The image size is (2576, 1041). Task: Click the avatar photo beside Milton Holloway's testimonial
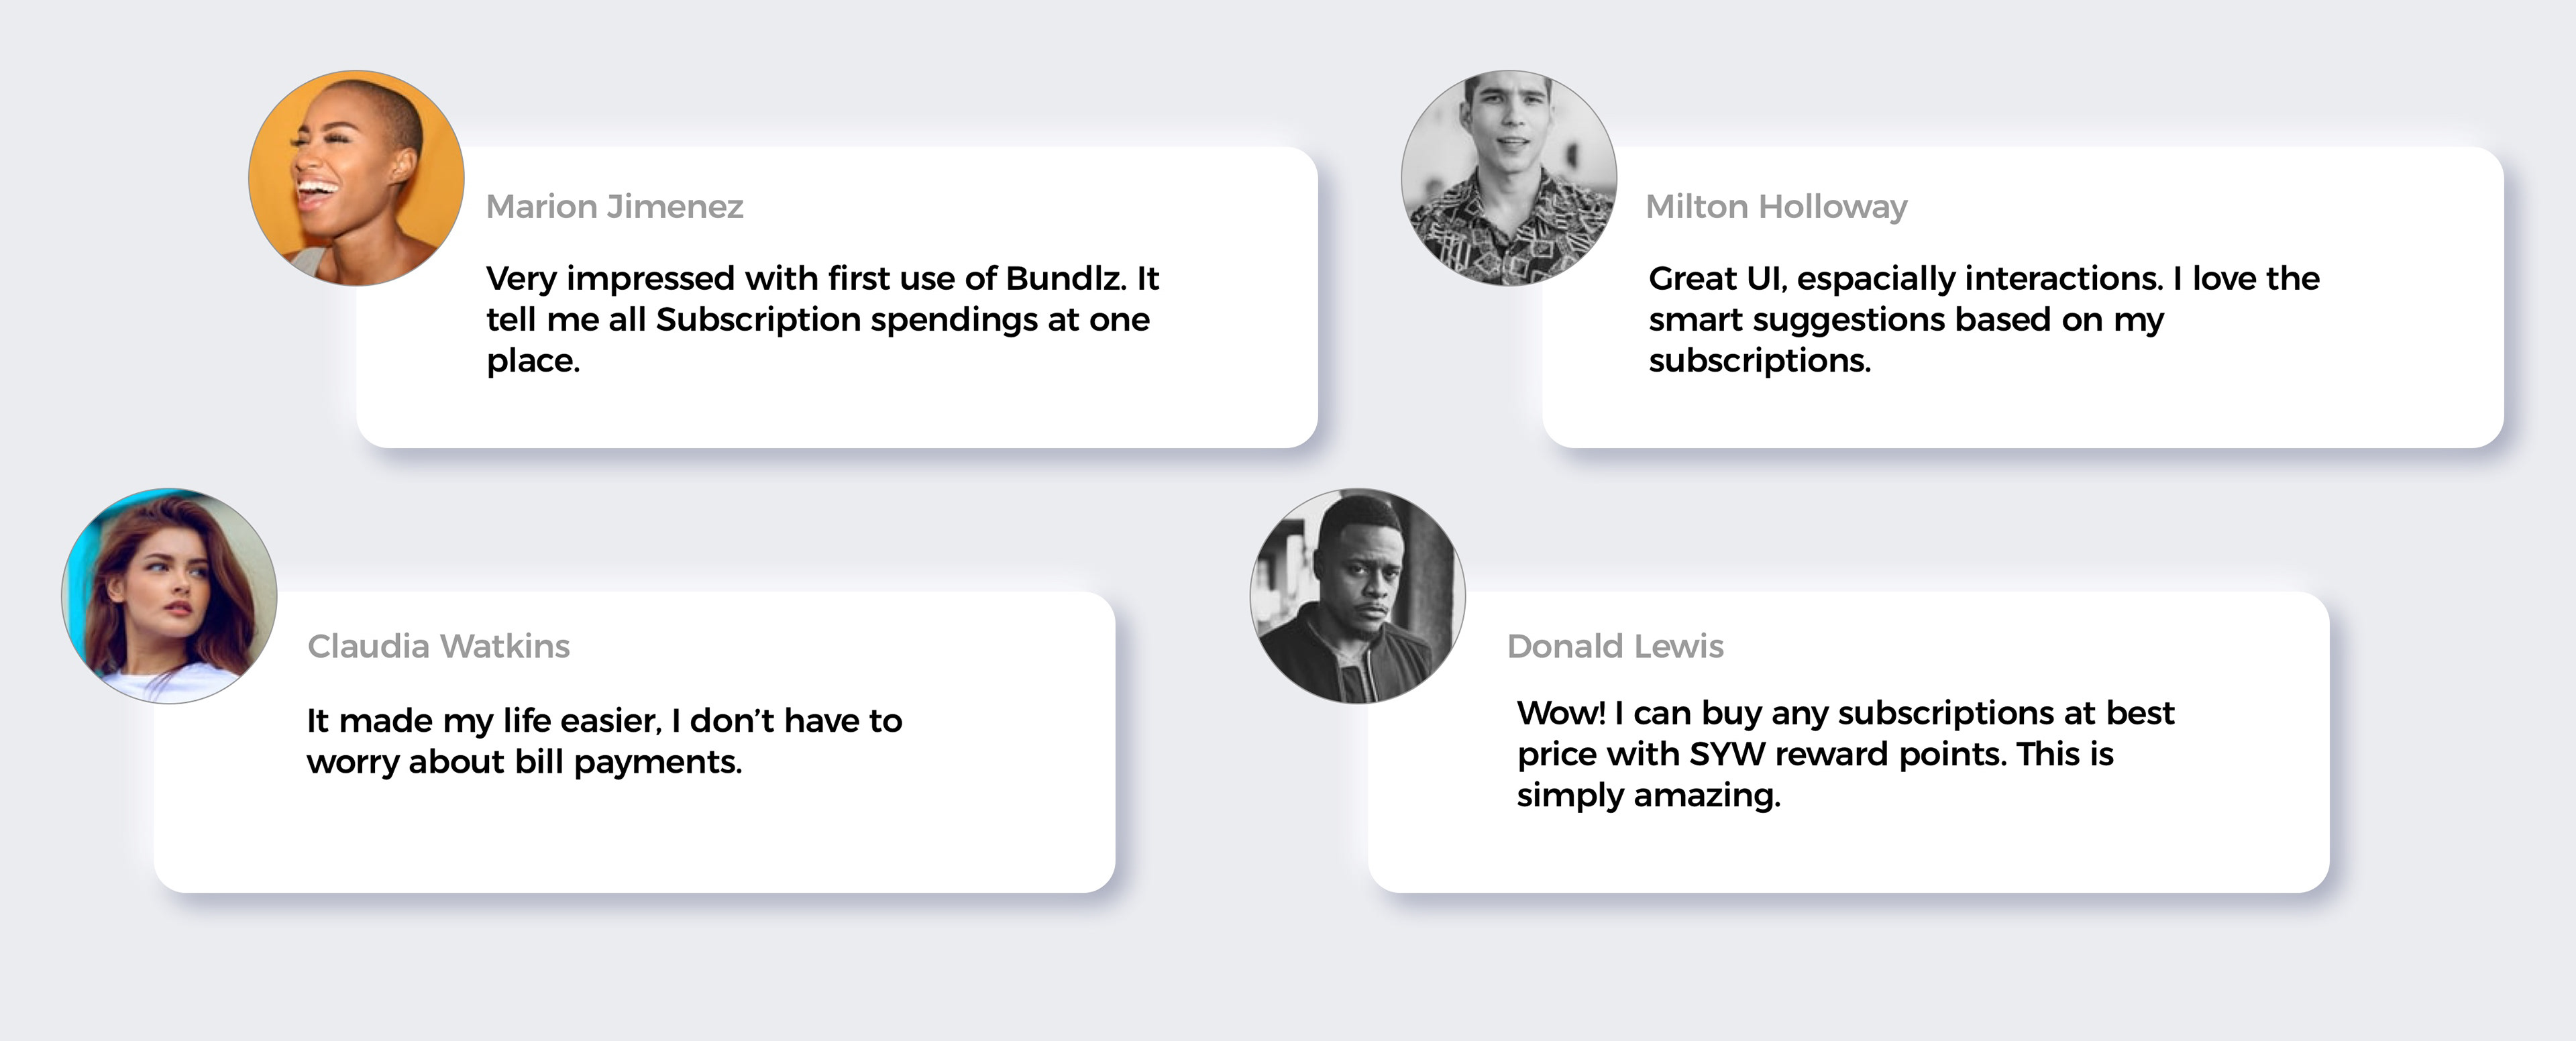click(1509, 178)
